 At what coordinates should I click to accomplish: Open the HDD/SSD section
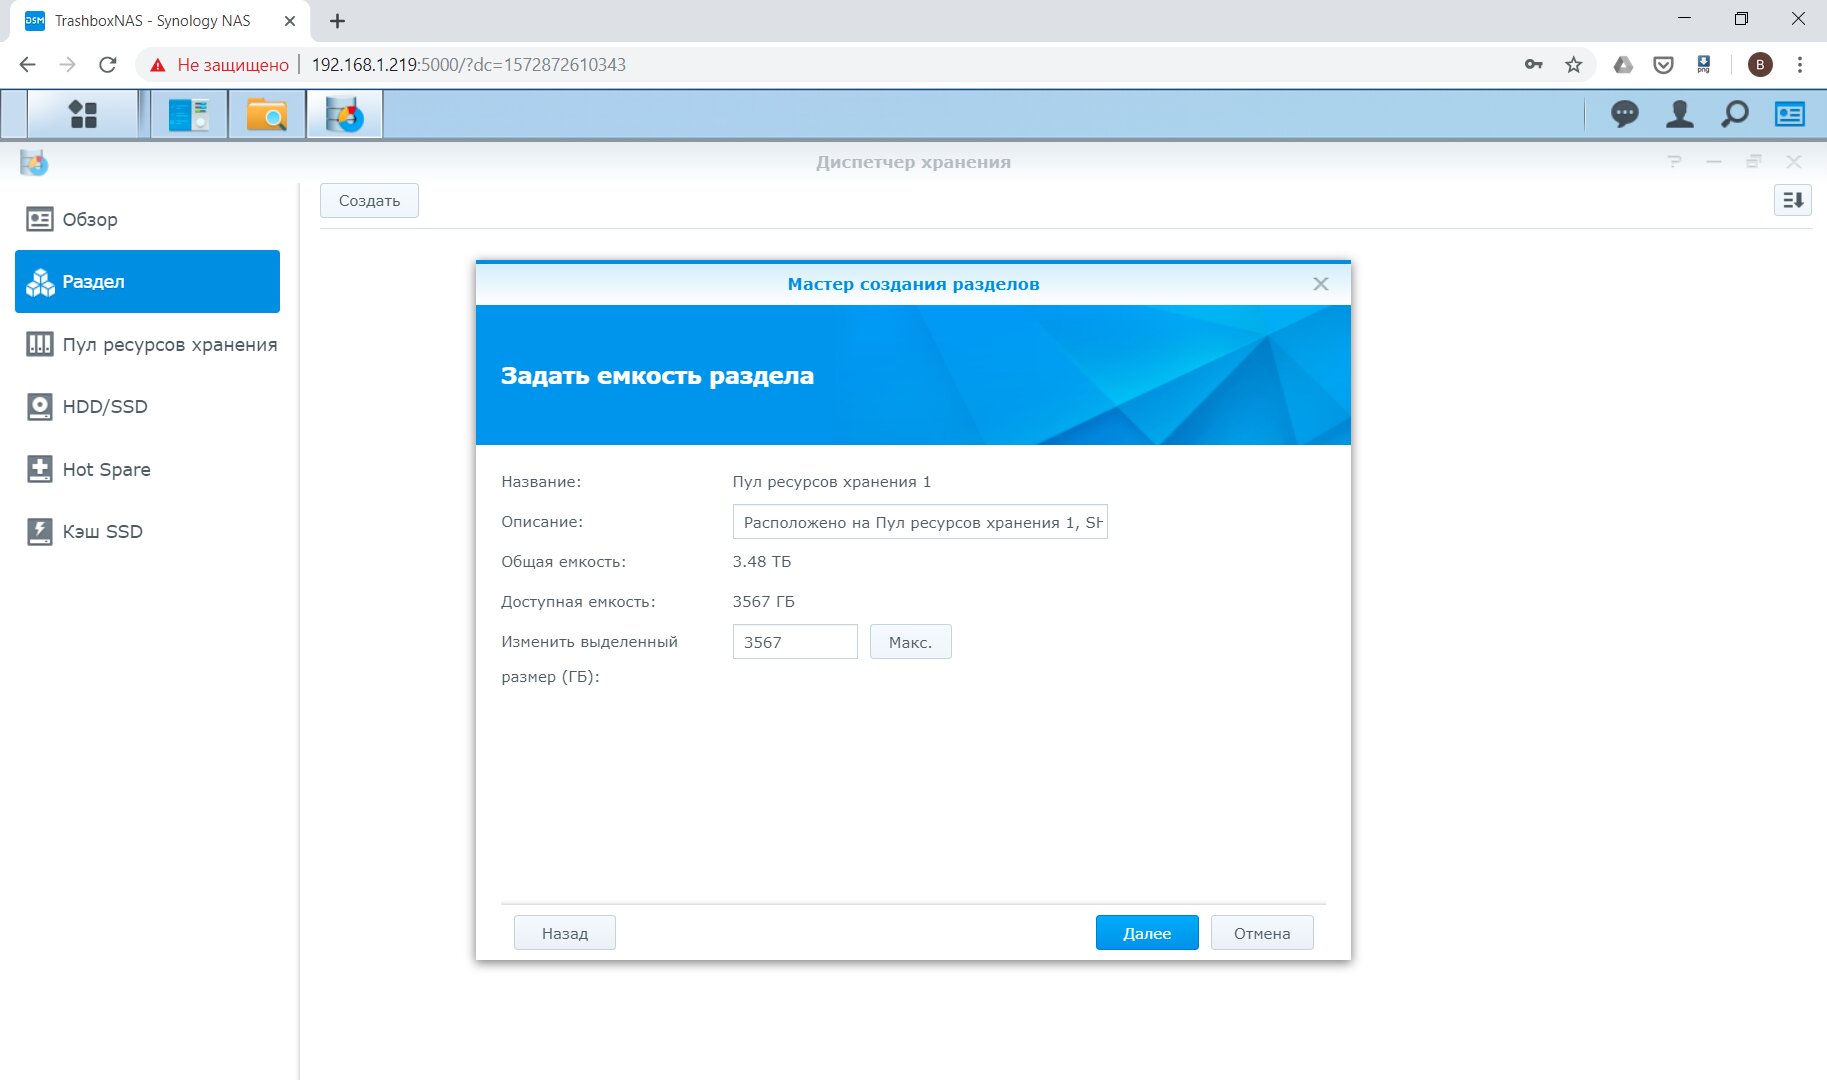(148, 406)
